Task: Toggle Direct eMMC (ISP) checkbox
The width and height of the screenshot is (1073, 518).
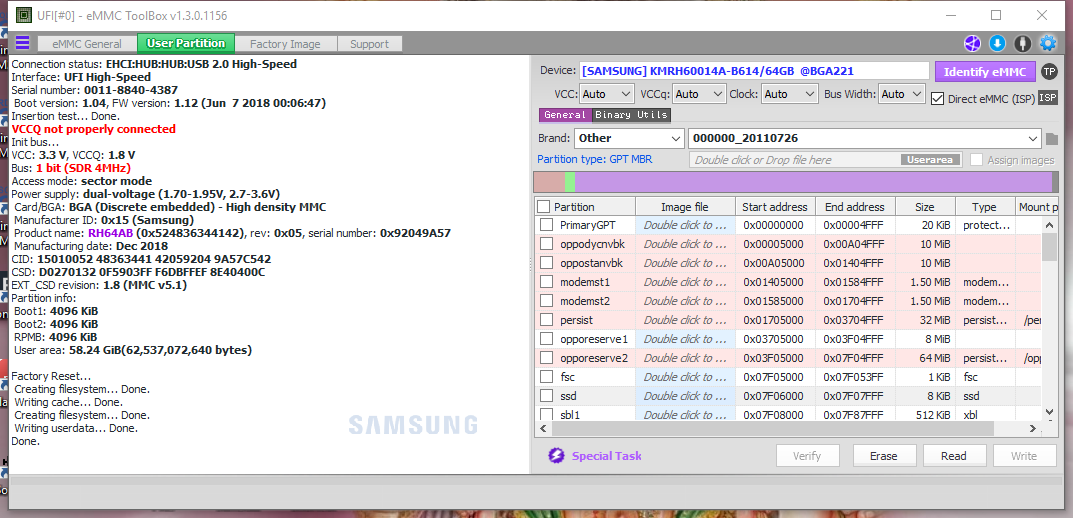Action: coord(938,99)
